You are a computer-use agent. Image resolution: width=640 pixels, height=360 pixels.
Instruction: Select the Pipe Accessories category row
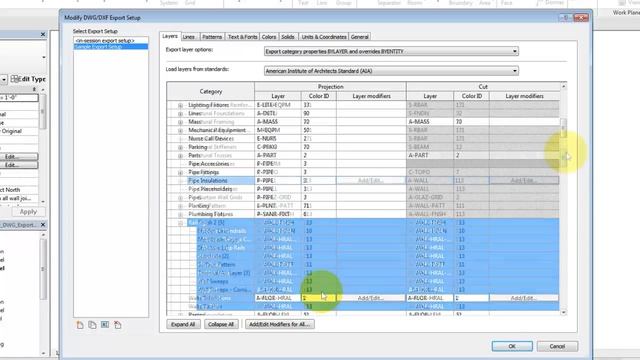211,164
